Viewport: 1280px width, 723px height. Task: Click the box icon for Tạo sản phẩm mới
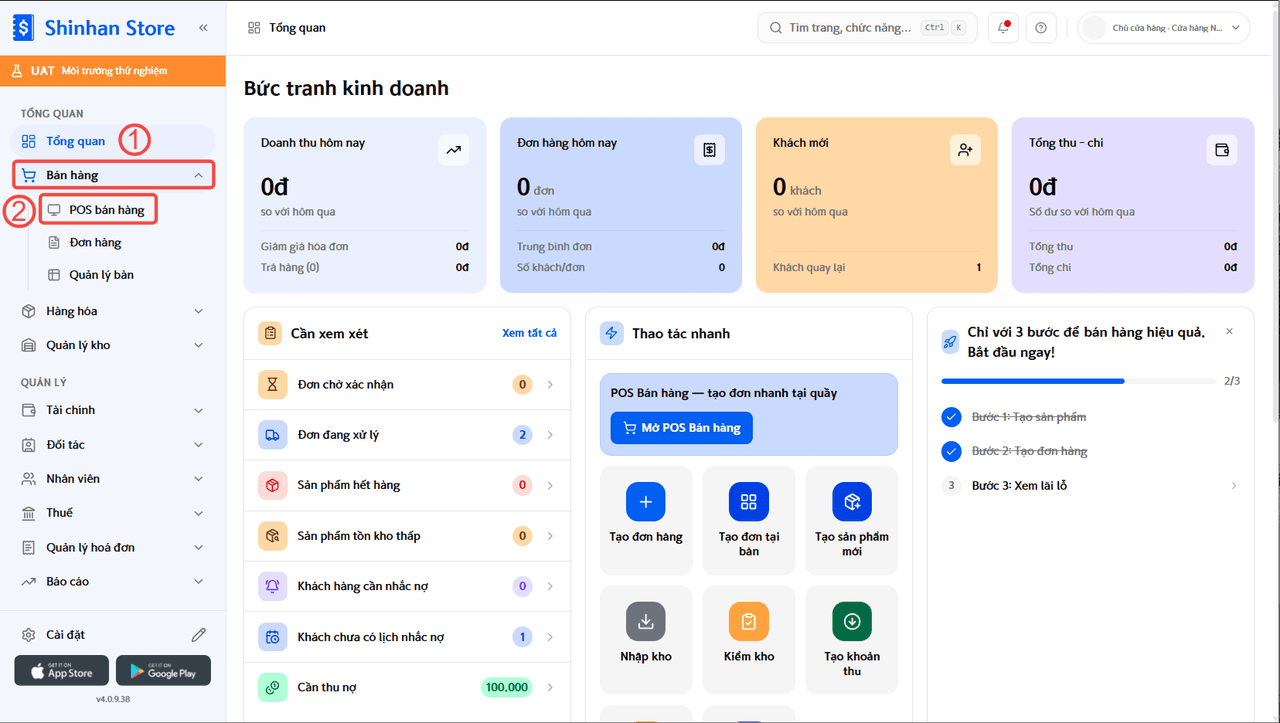852,502
